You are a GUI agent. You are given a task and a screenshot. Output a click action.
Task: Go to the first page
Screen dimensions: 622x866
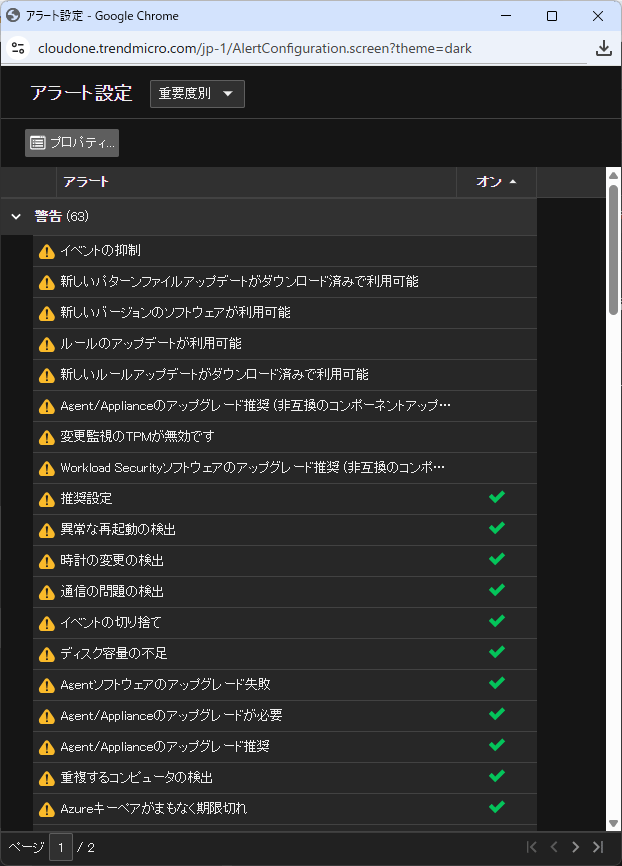tap(531, 847)
